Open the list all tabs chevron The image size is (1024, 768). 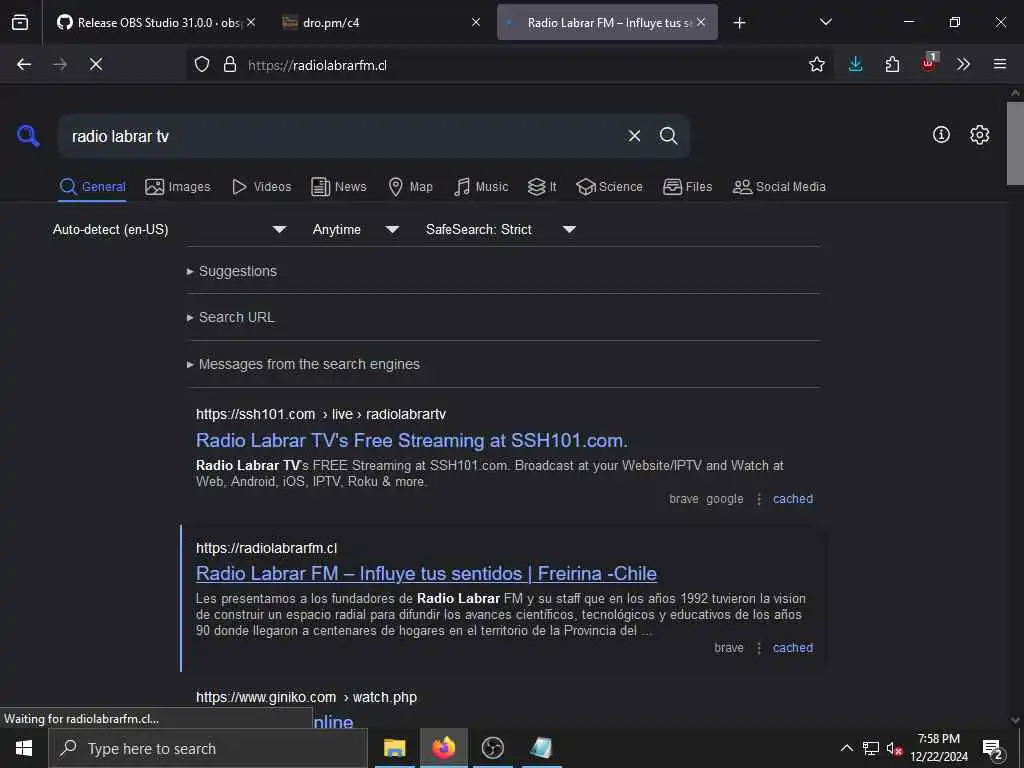825,22
